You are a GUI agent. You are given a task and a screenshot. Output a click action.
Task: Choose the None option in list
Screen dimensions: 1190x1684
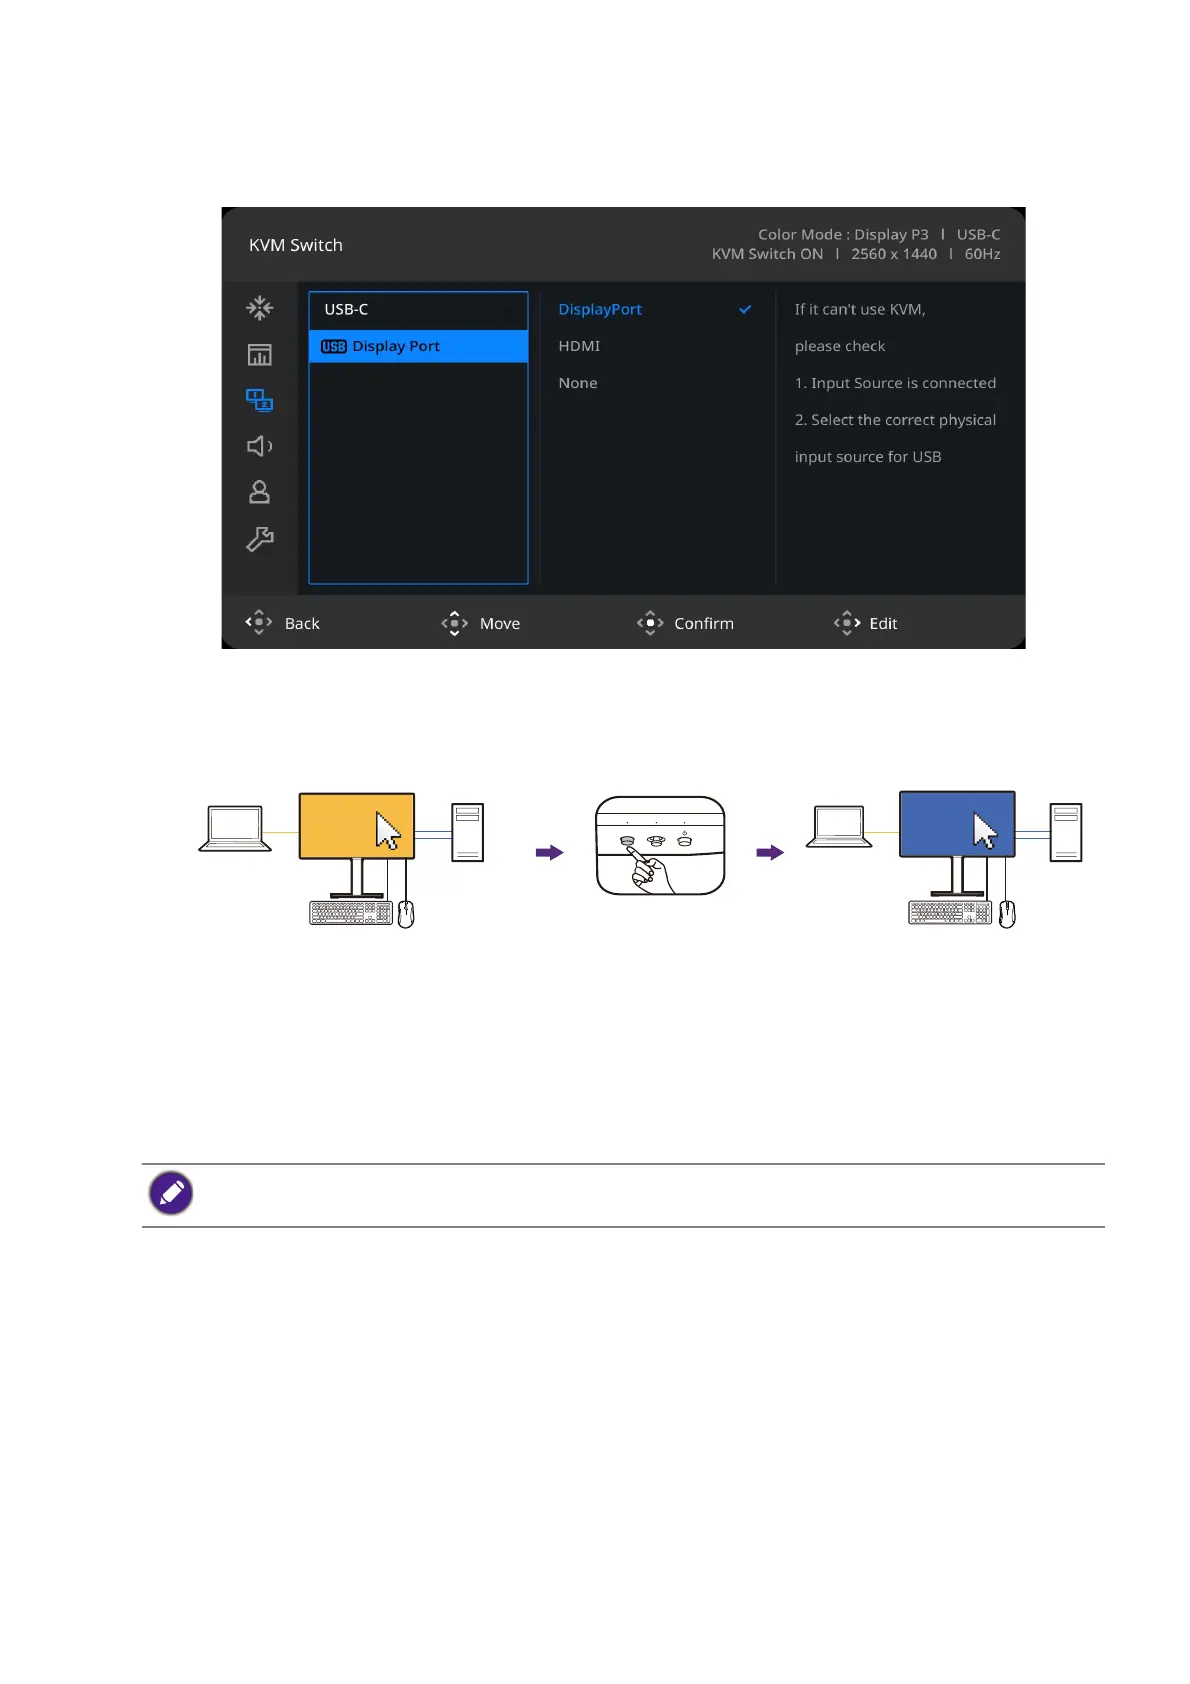click(x=578, y=383)
